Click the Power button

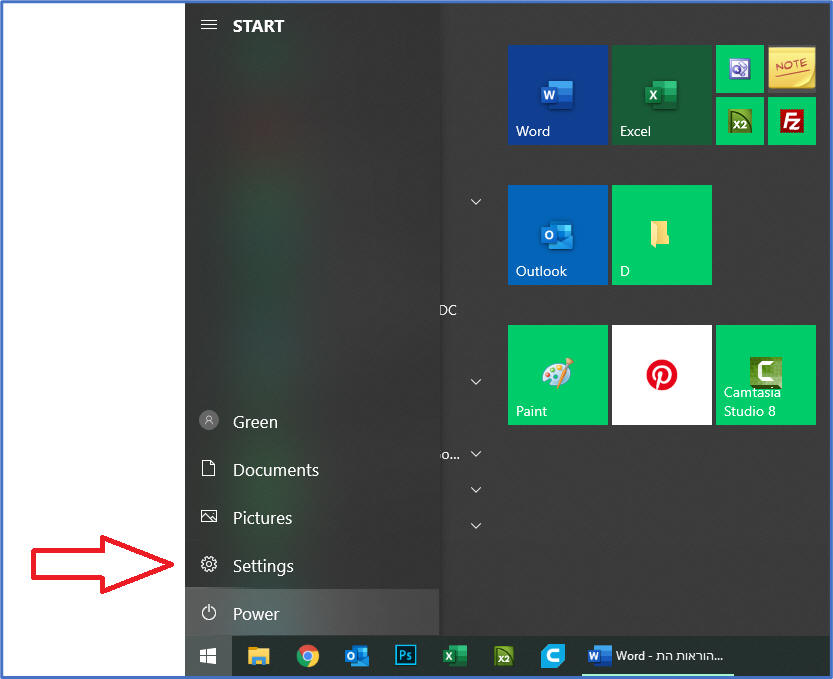point(255,614)
